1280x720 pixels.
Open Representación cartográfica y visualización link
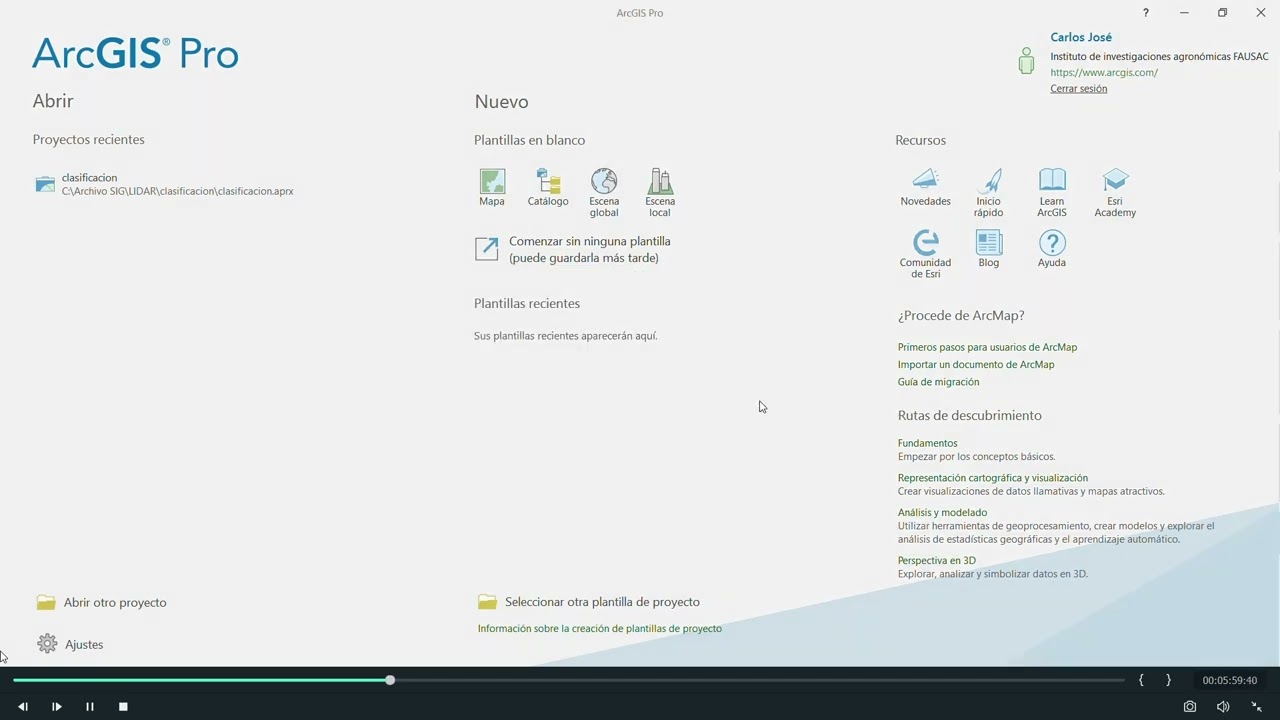tap(993, 478)
